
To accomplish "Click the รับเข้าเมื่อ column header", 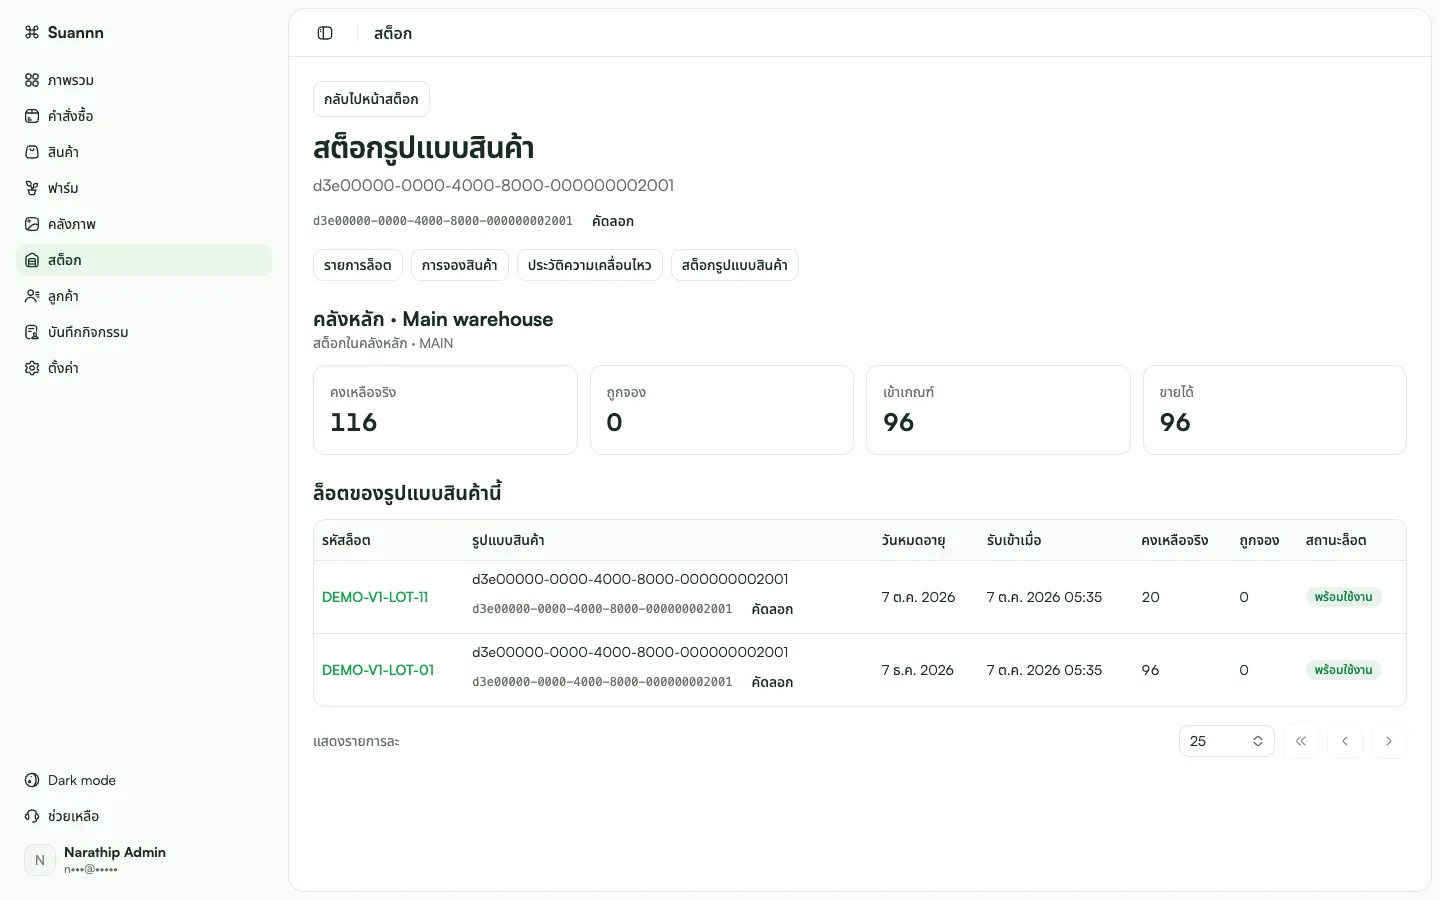I will coord(1014,540).
